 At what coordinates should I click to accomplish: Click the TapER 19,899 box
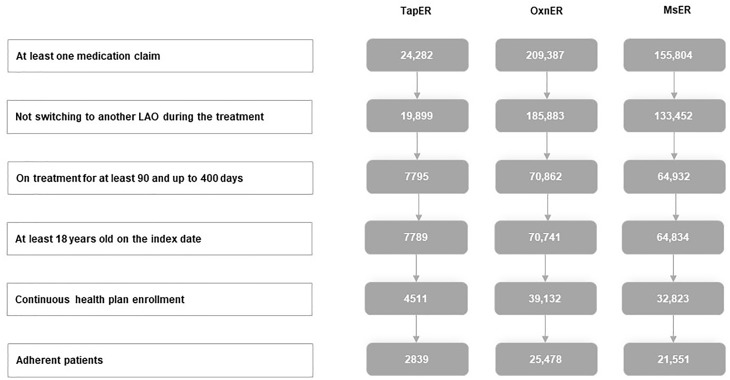tap(417, 115)
